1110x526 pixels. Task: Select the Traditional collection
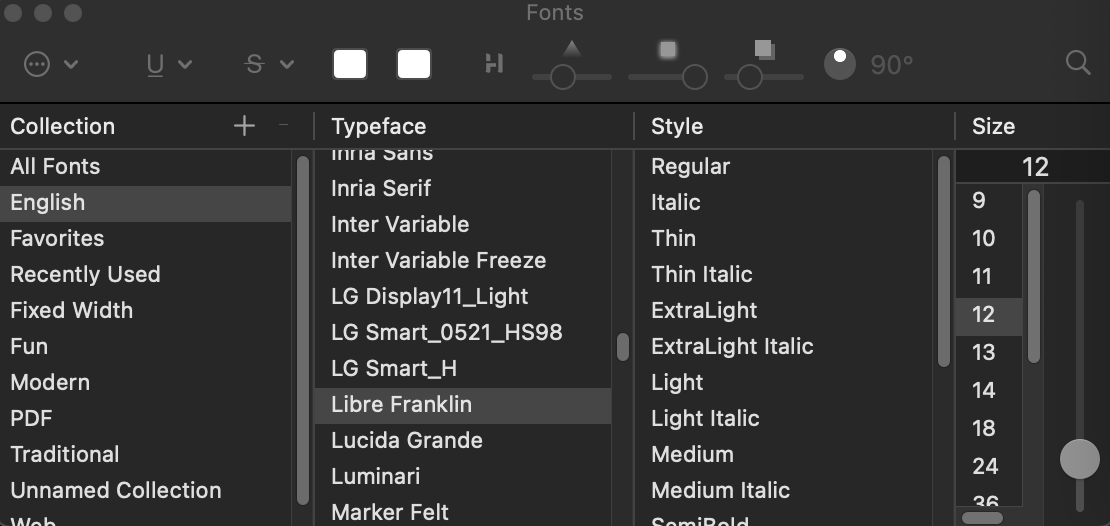tap(146, 455)
